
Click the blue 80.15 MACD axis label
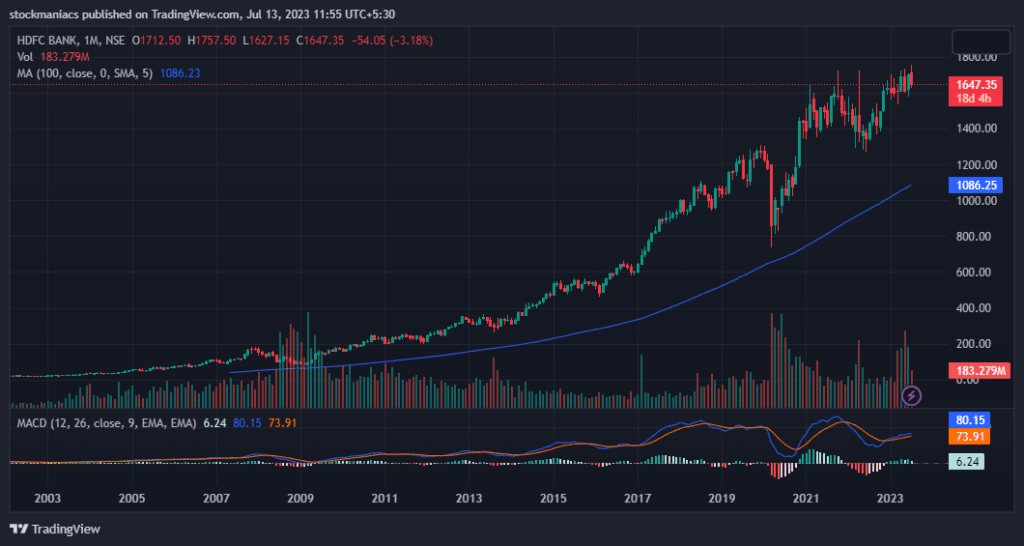[x=969, y=420]
